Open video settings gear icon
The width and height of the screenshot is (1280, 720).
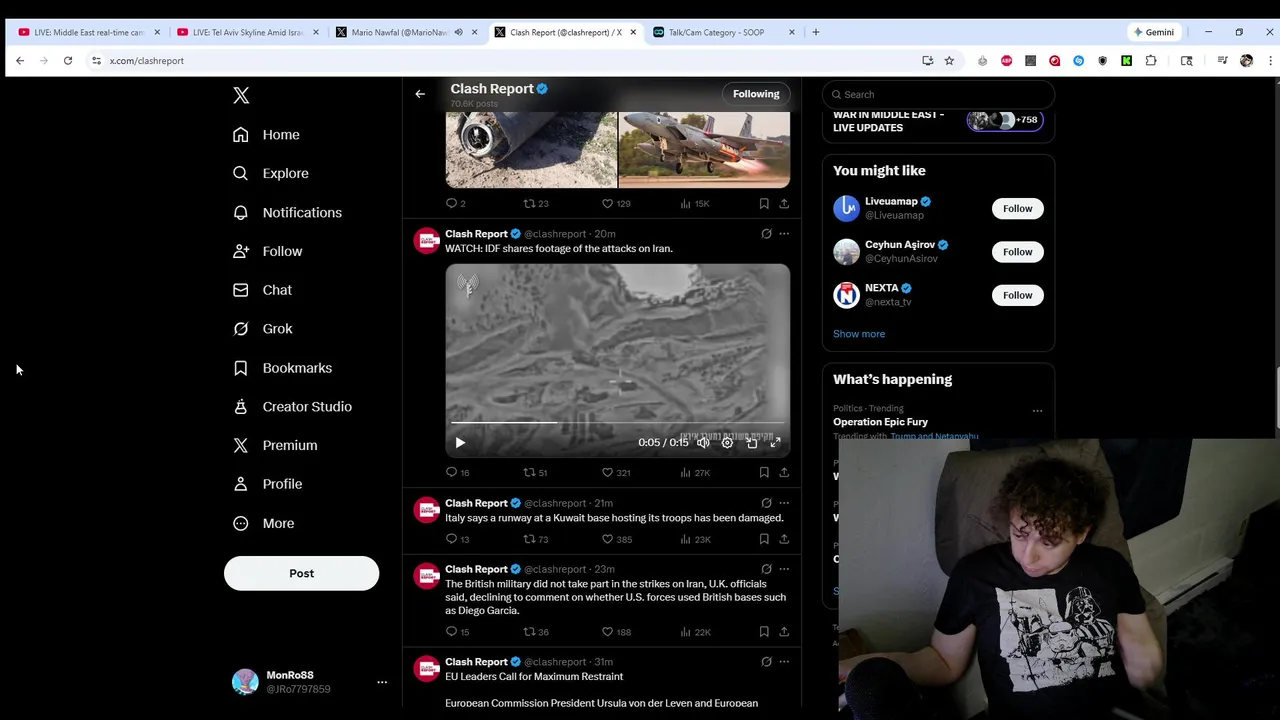[727, 442]
